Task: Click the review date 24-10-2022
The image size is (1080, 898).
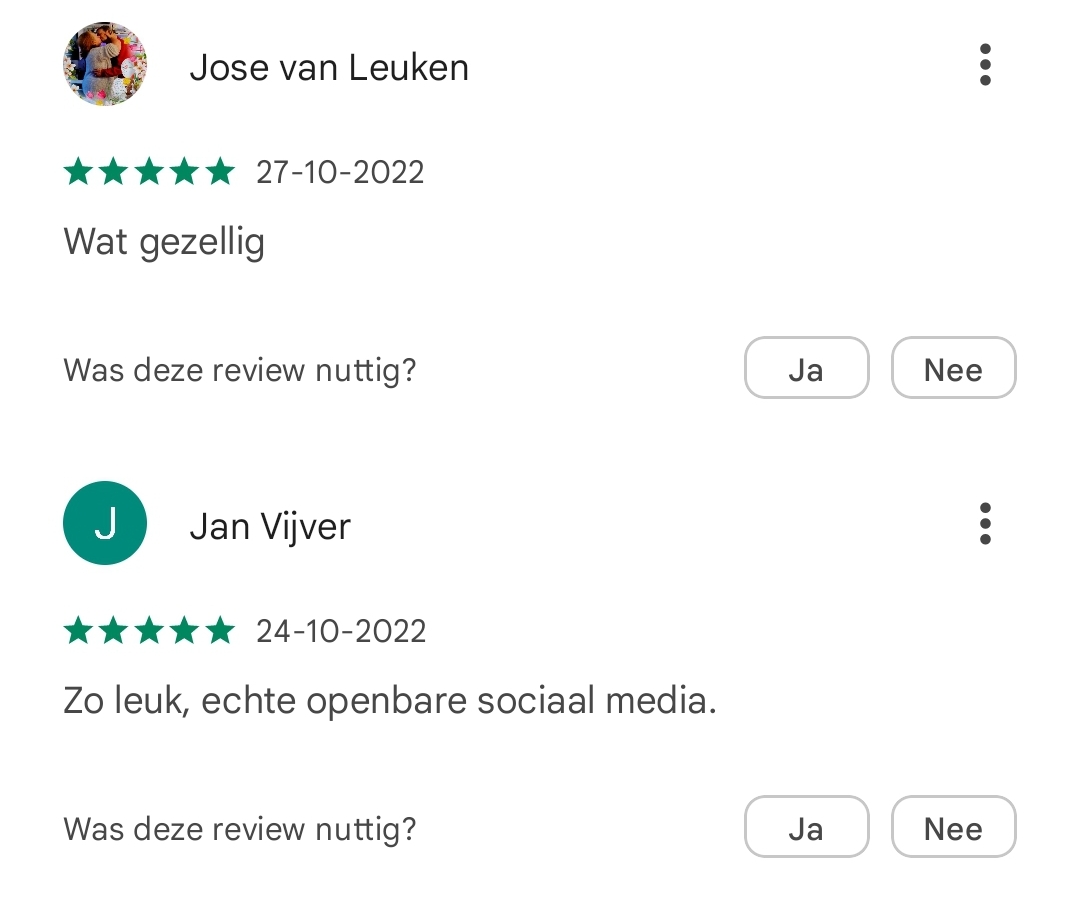Action: (x=341, y=631)
